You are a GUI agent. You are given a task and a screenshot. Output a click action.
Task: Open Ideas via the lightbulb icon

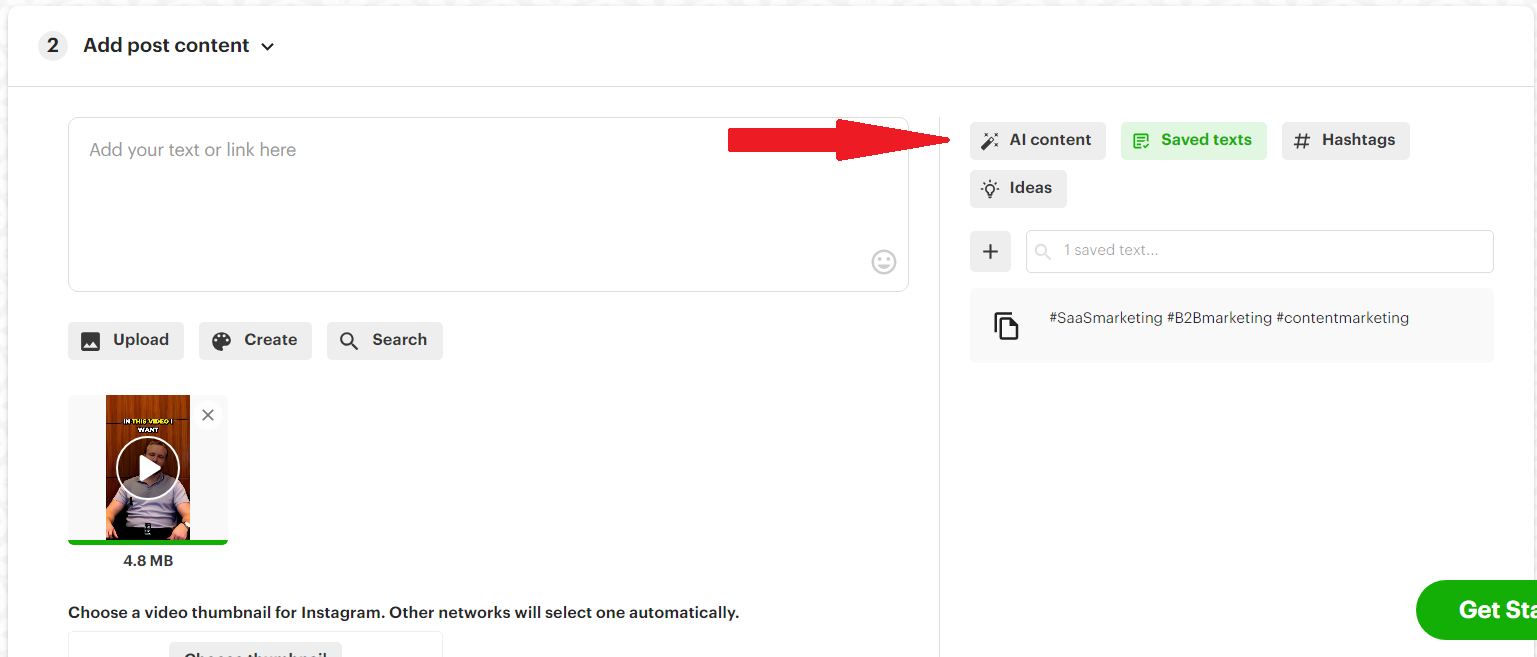989,188
